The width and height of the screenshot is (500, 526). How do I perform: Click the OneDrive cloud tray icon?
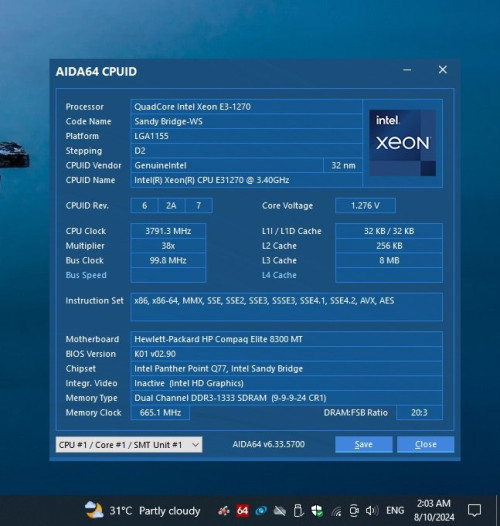point(279,511)
